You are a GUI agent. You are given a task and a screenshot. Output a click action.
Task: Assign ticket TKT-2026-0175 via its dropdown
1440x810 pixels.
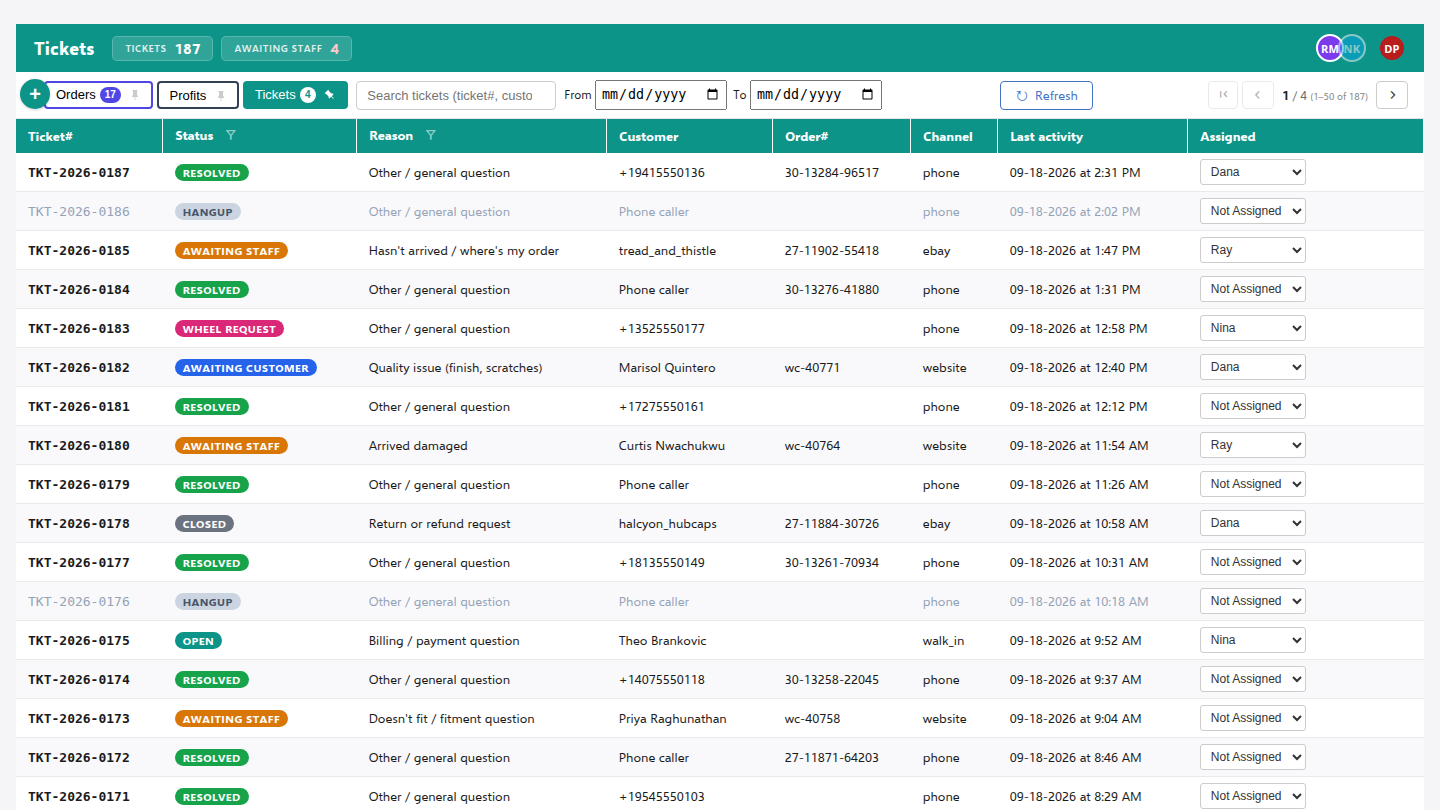[x=1253, y=640]
